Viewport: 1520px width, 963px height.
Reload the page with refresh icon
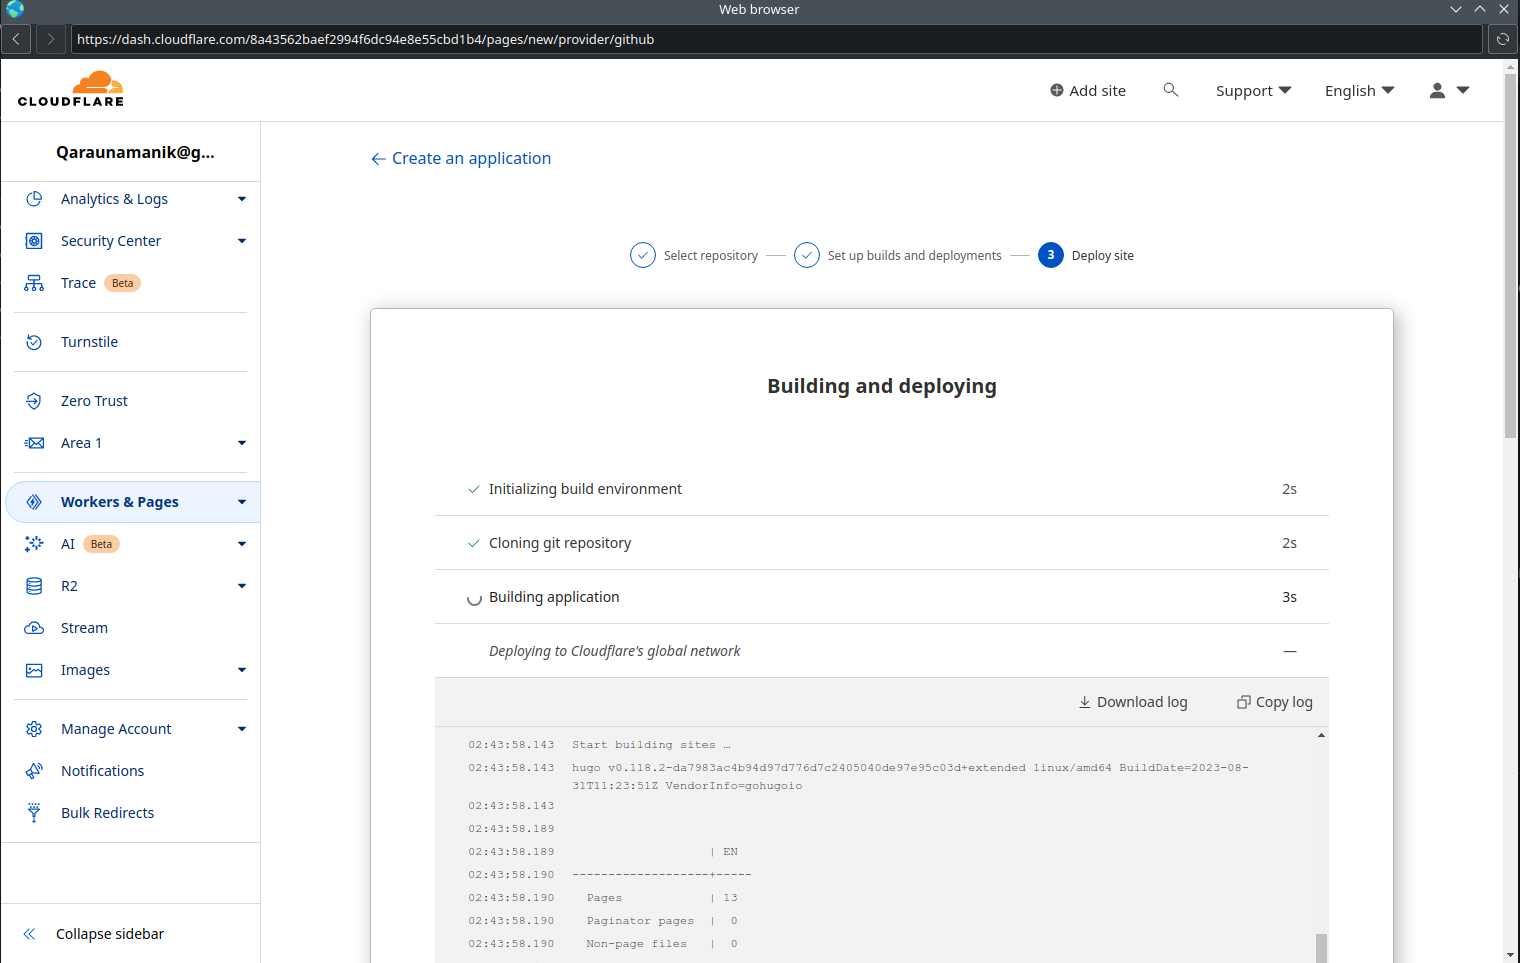[1502, 39]
